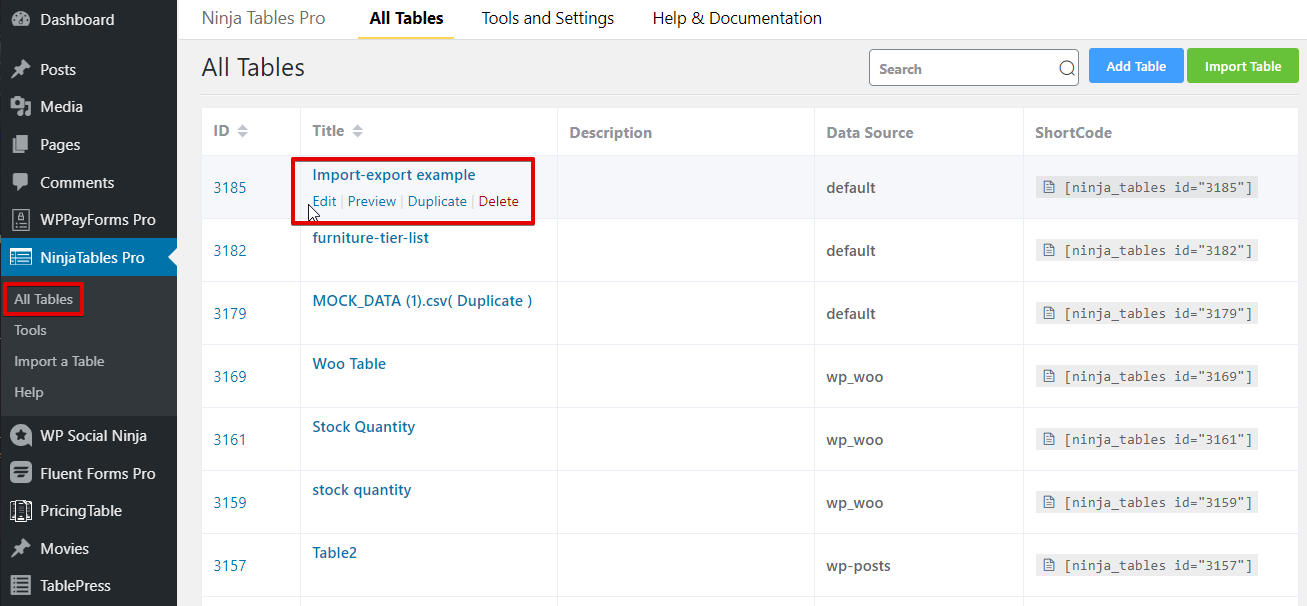Click Duplicate under Import-export example
The width and height of the screenshot is (1307, 606).
point(437,201)
